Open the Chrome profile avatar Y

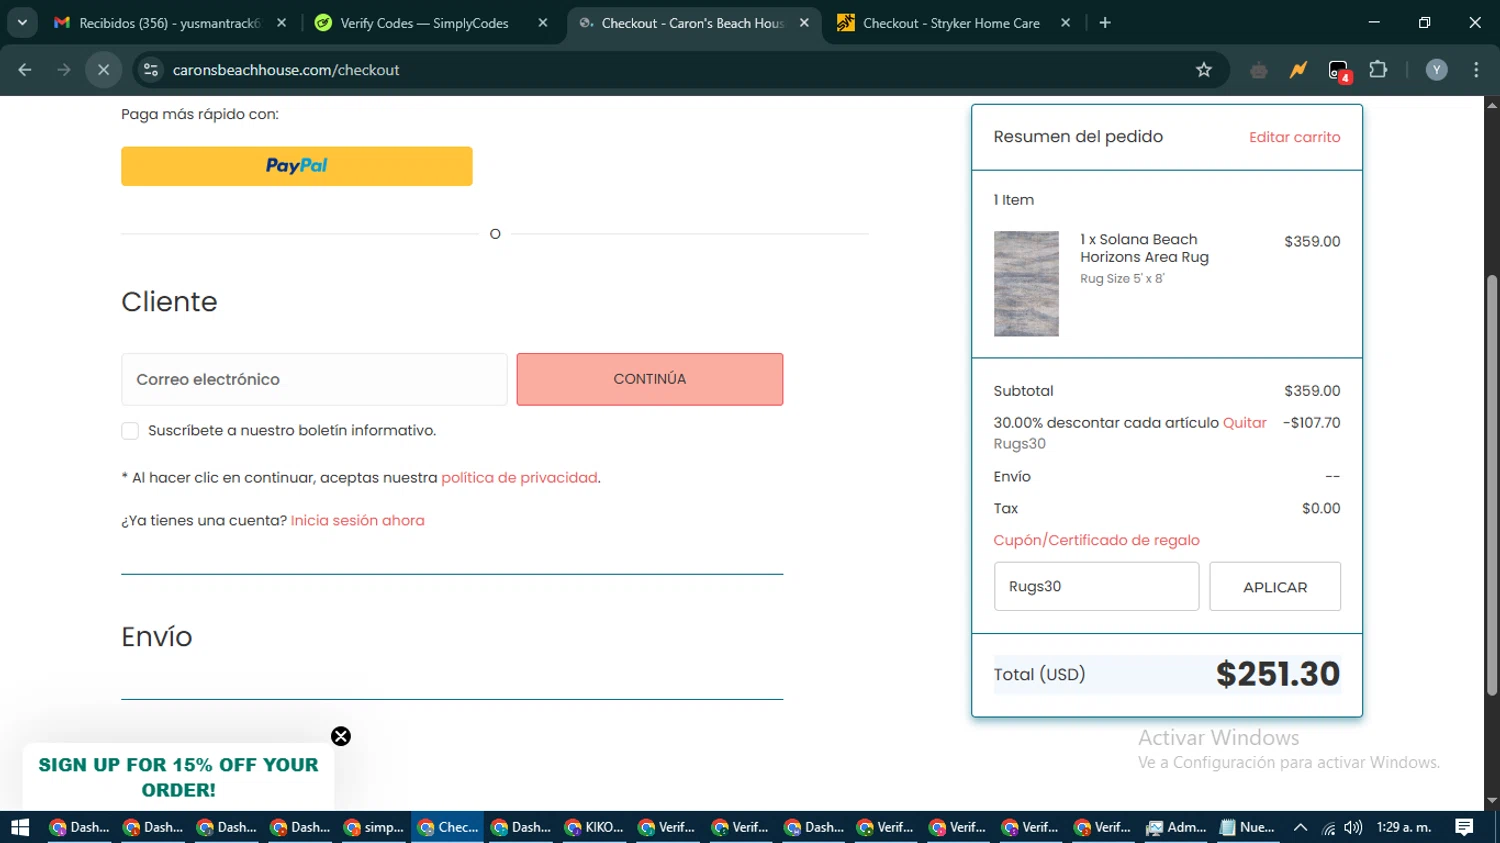(x=1436, y=70)
